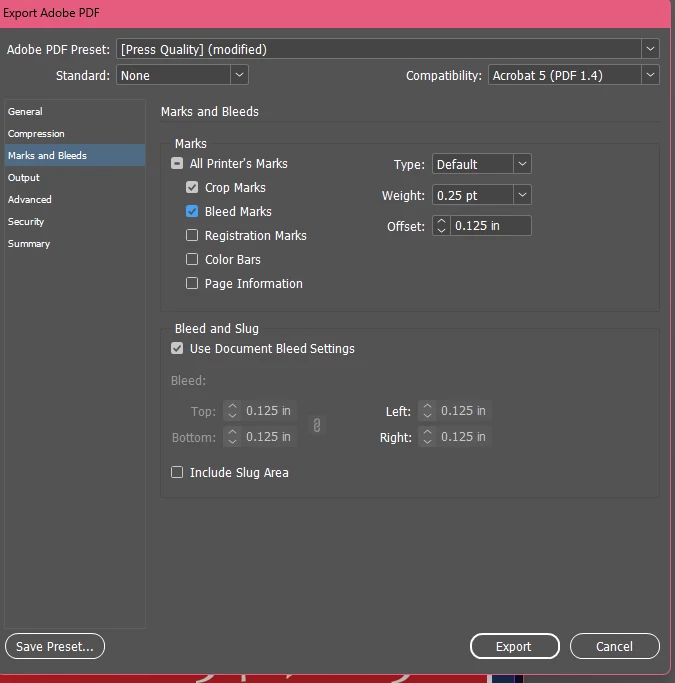The width and height of the screenshot is (675, 683).
Task: Open the Standard dropdown
Action: point(182,75)
